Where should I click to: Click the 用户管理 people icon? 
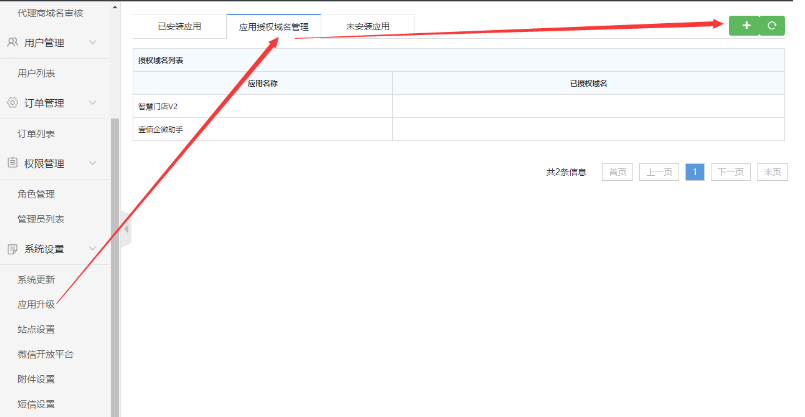click(x=13, y=42)
